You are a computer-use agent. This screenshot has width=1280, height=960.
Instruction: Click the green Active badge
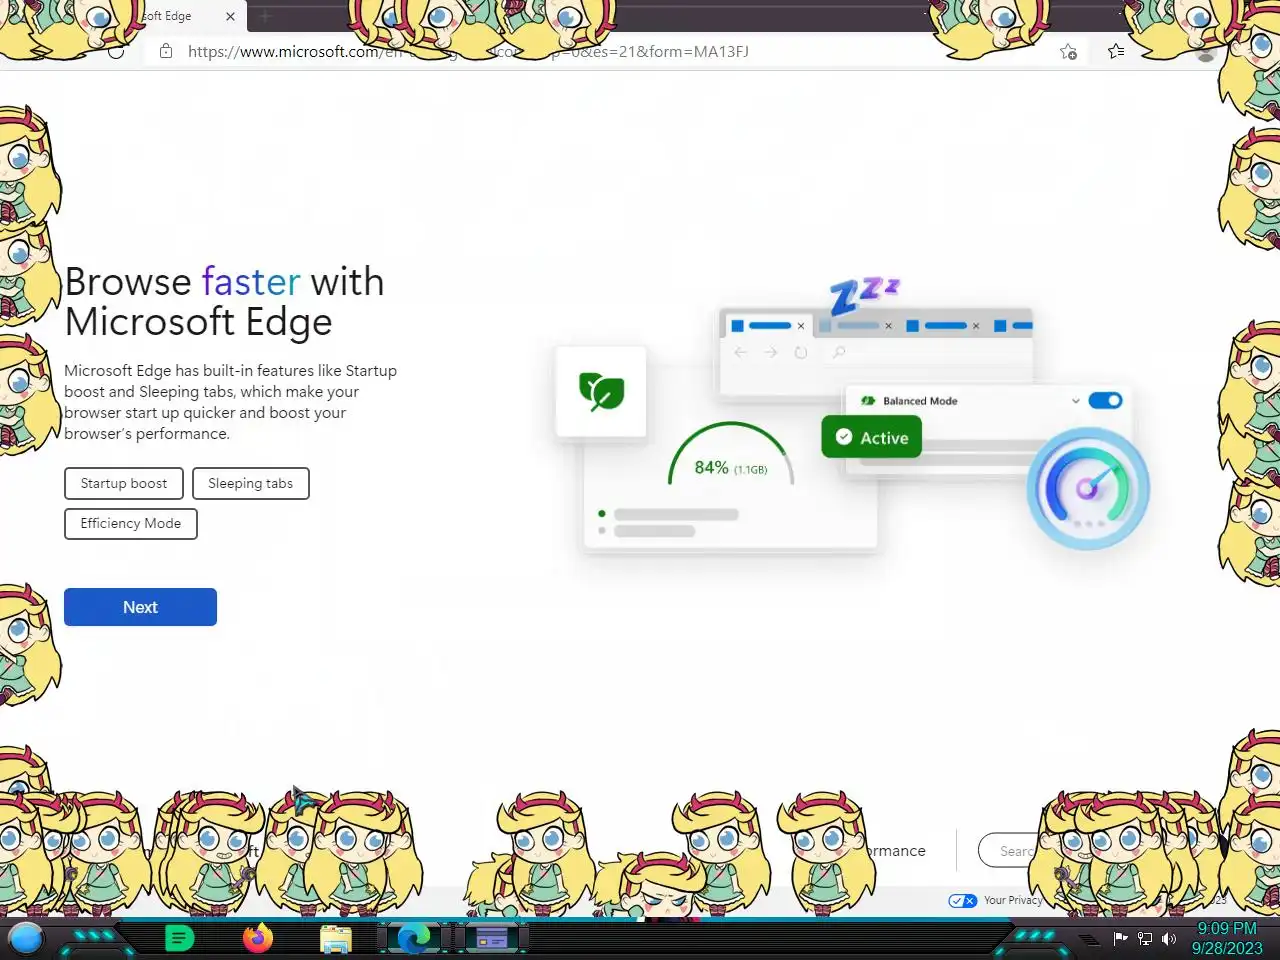coord(871,437)
